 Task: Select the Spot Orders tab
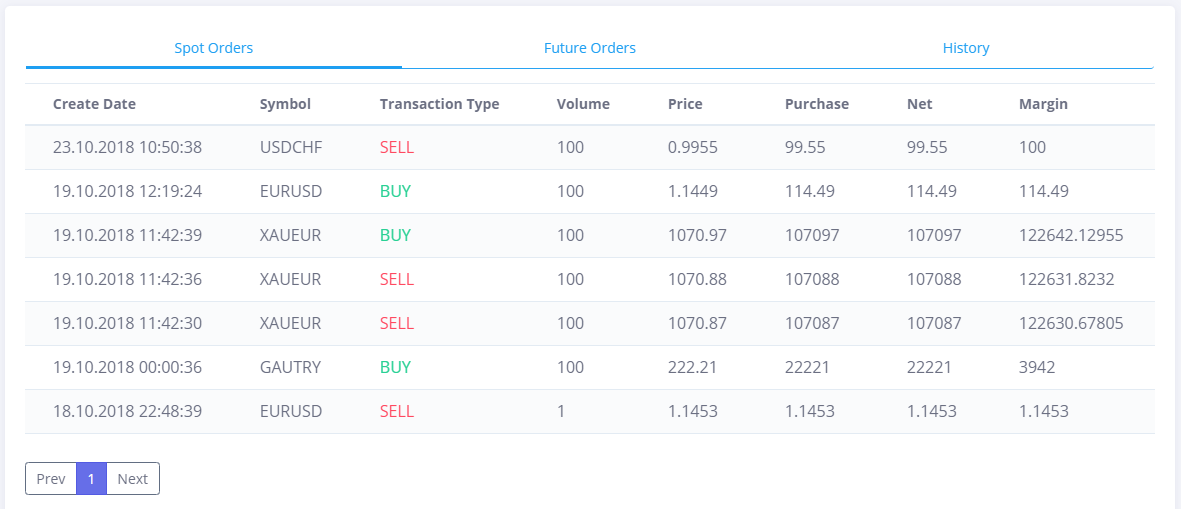point(214,48)
